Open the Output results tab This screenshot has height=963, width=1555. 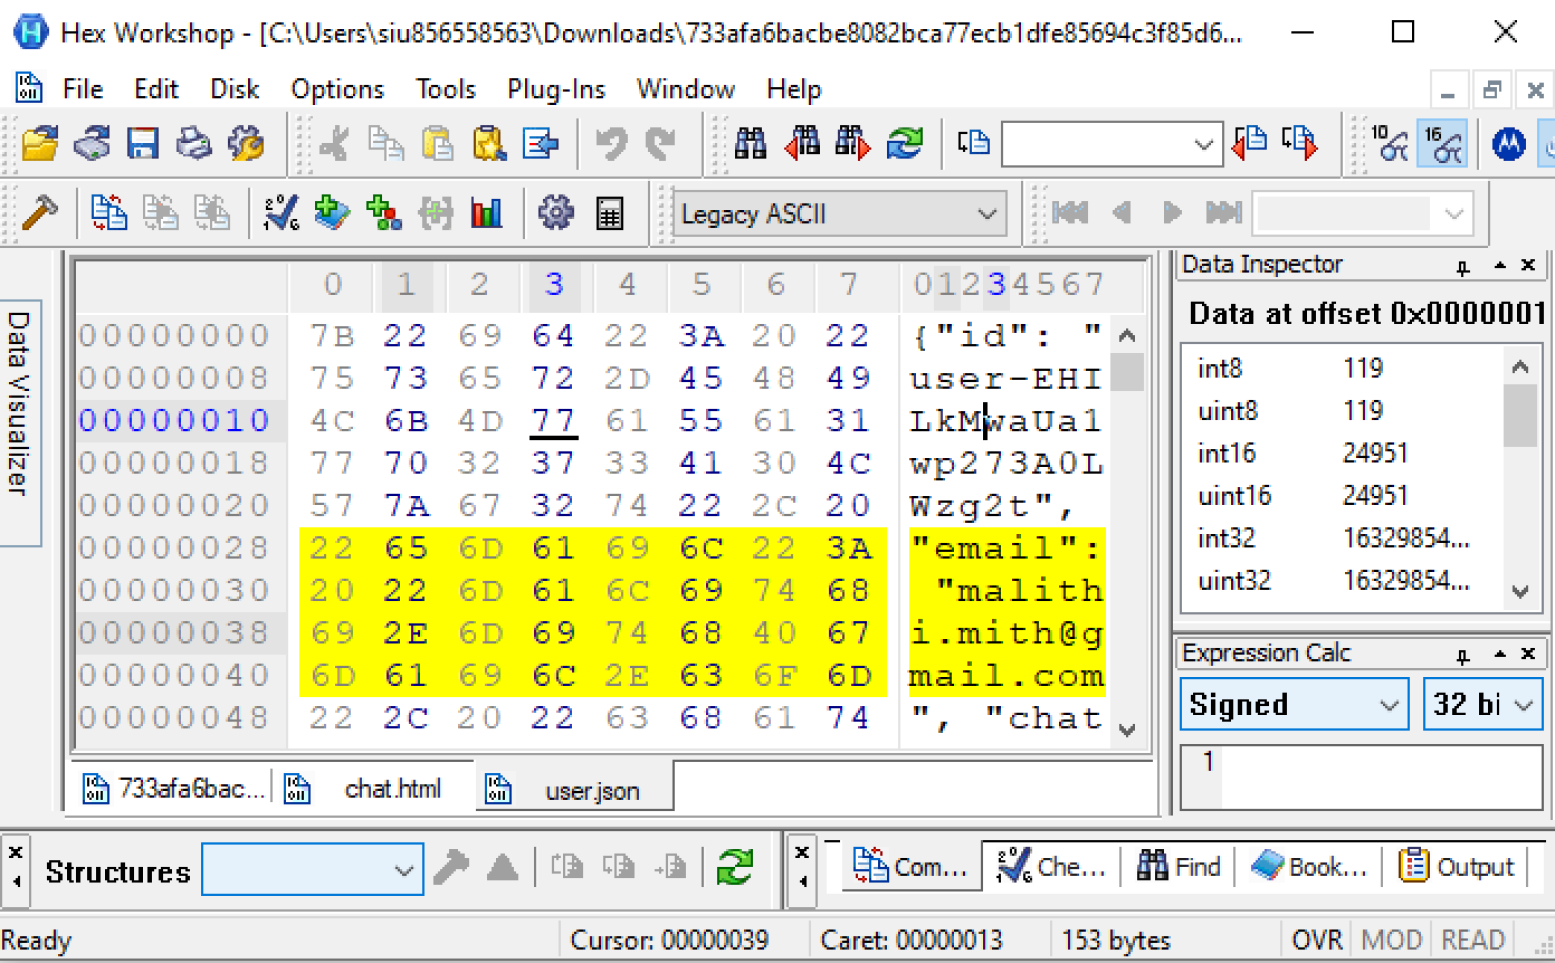[1457, 866]
